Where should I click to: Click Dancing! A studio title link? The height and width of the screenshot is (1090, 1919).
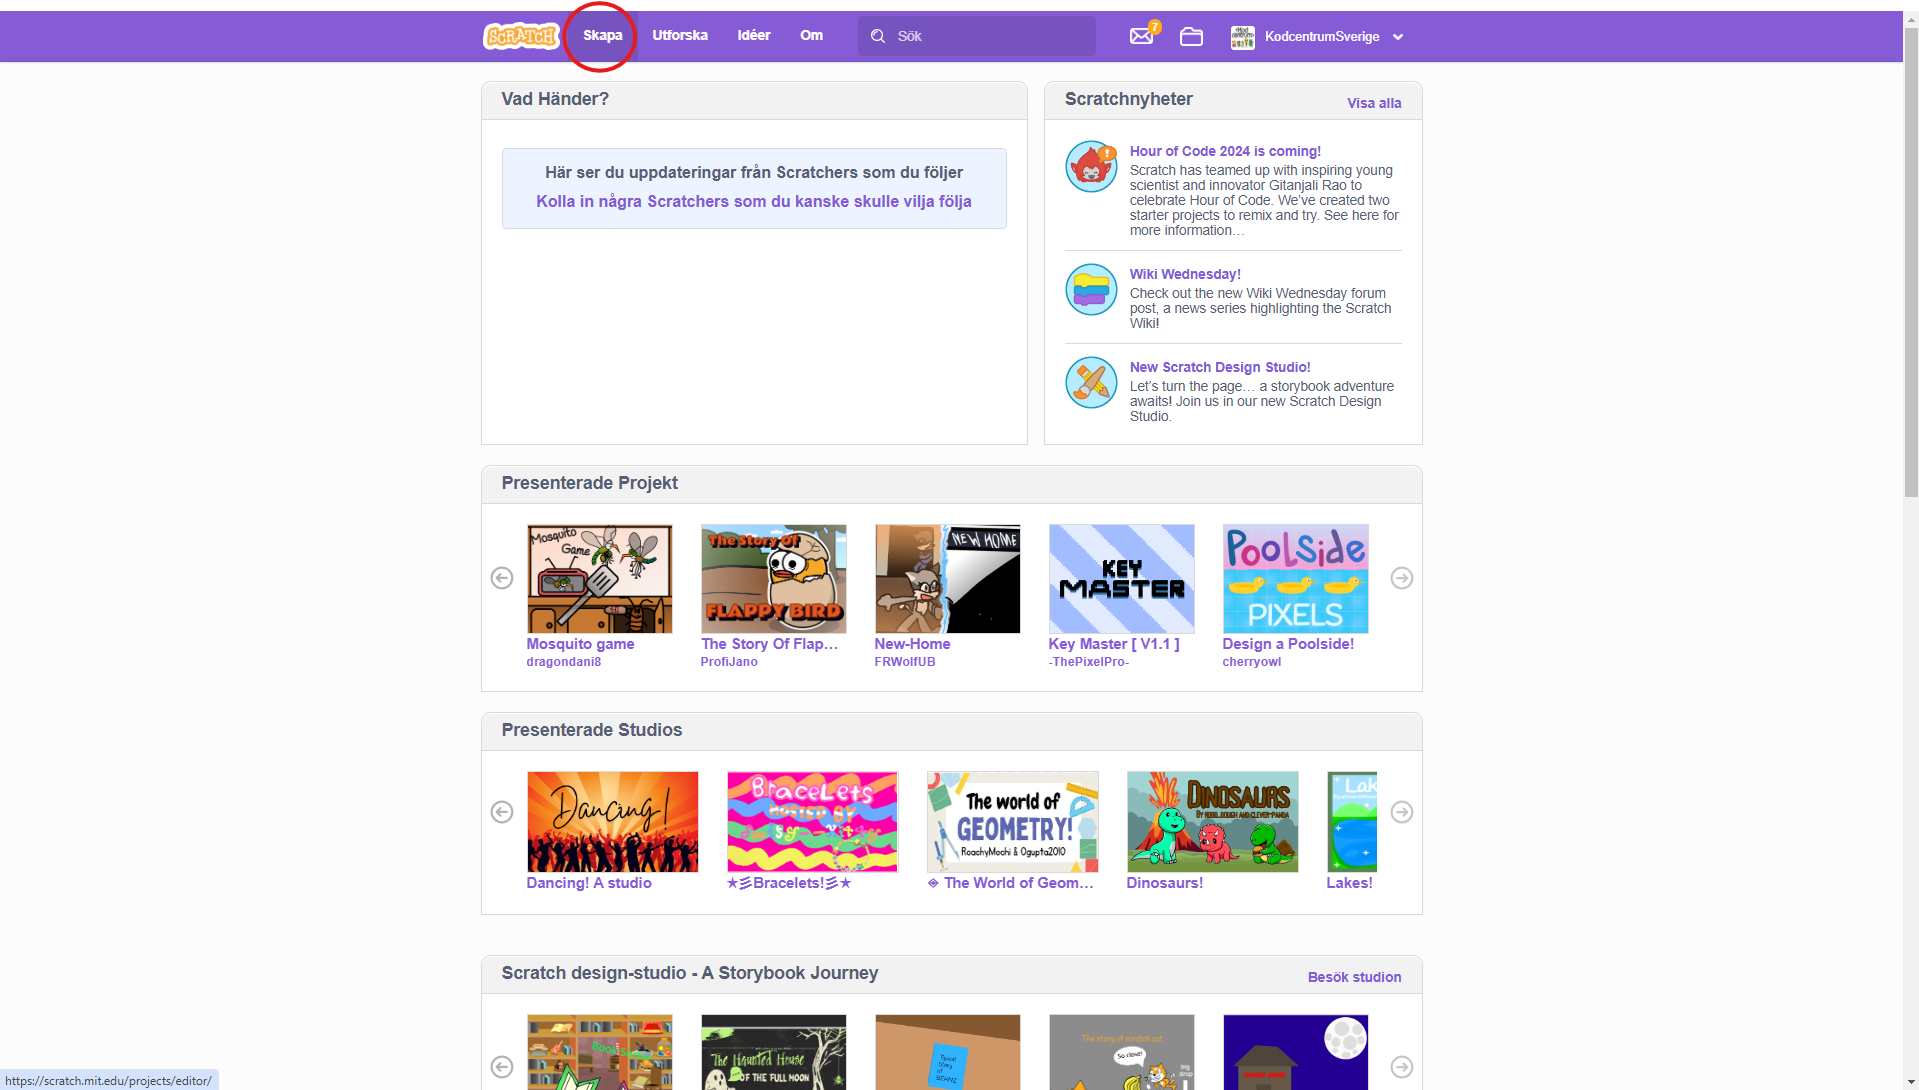[589, 883]
